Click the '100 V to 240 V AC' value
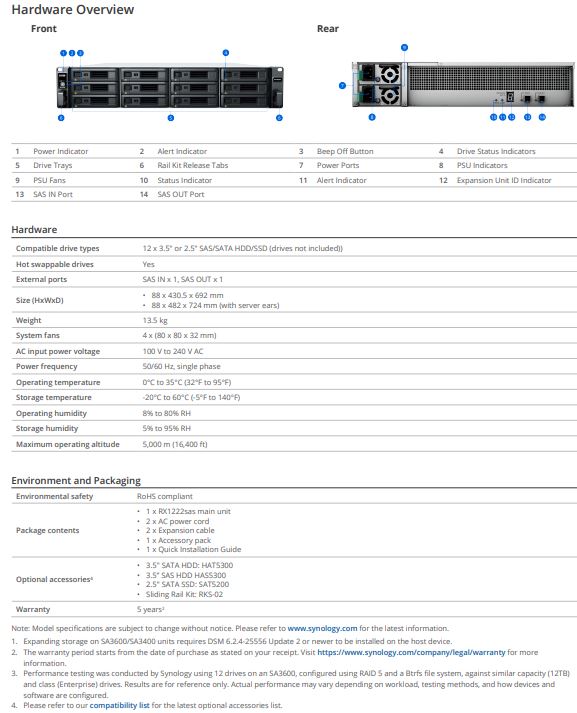The height and width of the screenshot is (713, 577). coord(173,351)
